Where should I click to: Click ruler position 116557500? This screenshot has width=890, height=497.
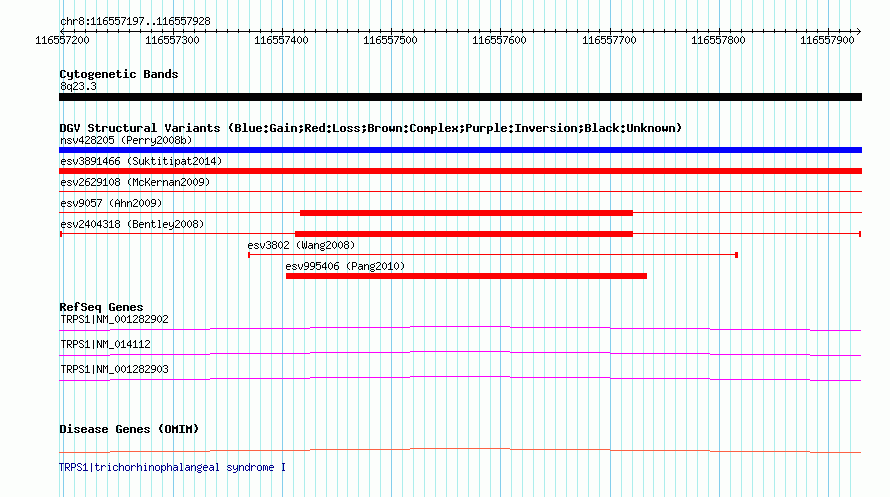tap(390, 40)
